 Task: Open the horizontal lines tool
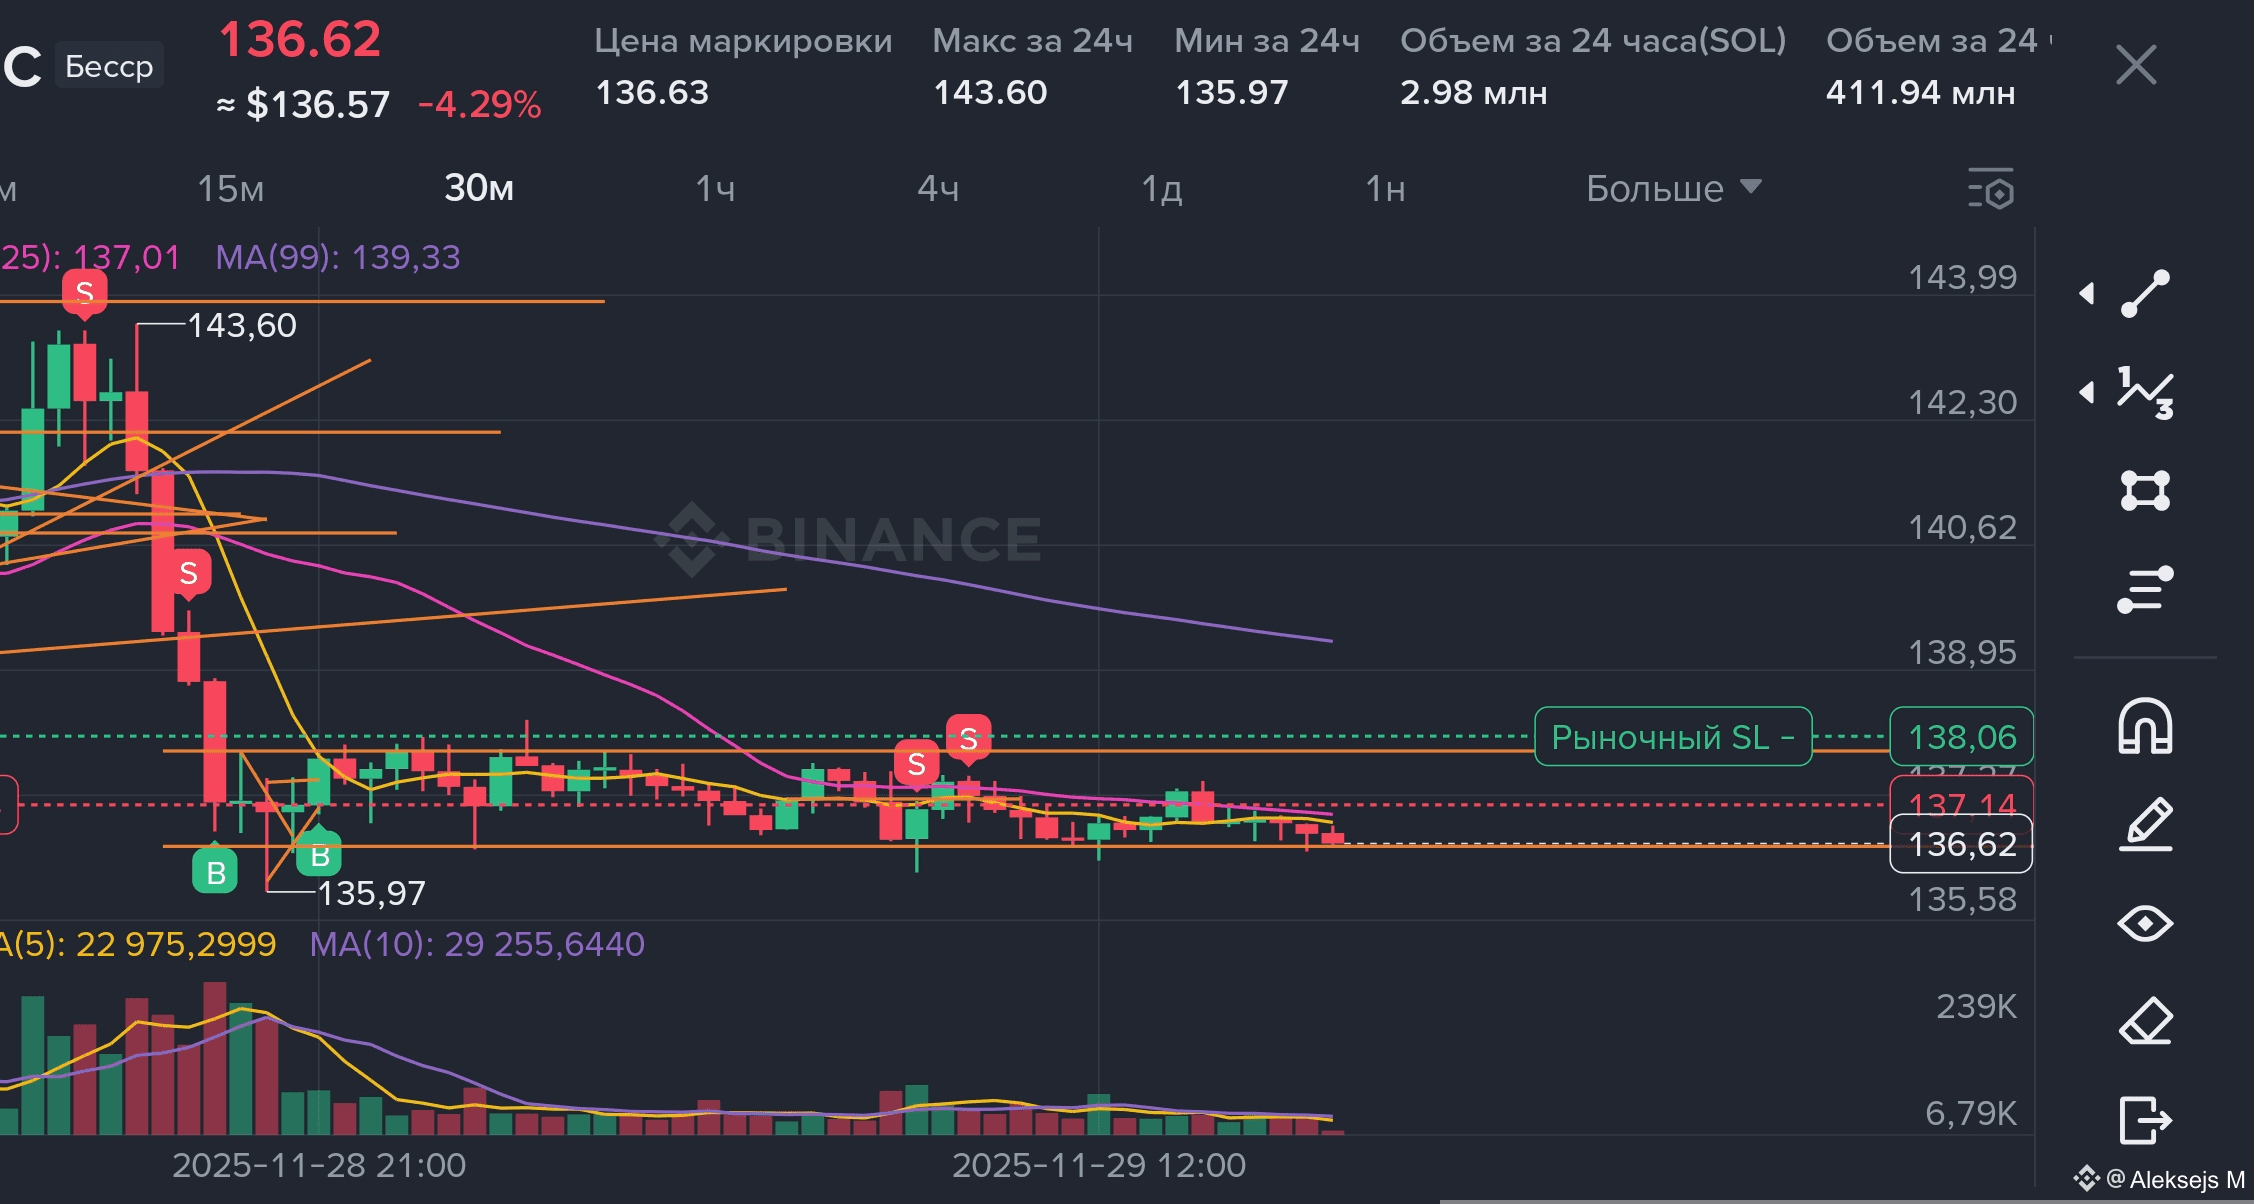click(x=2146, y=589)
